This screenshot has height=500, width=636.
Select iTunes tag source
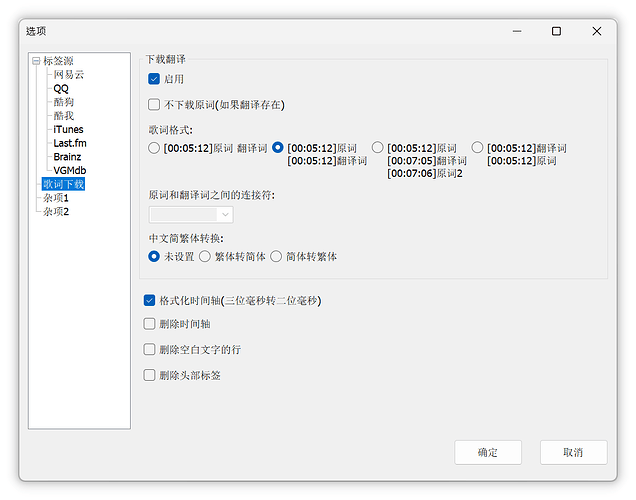[x=68, y=129]
